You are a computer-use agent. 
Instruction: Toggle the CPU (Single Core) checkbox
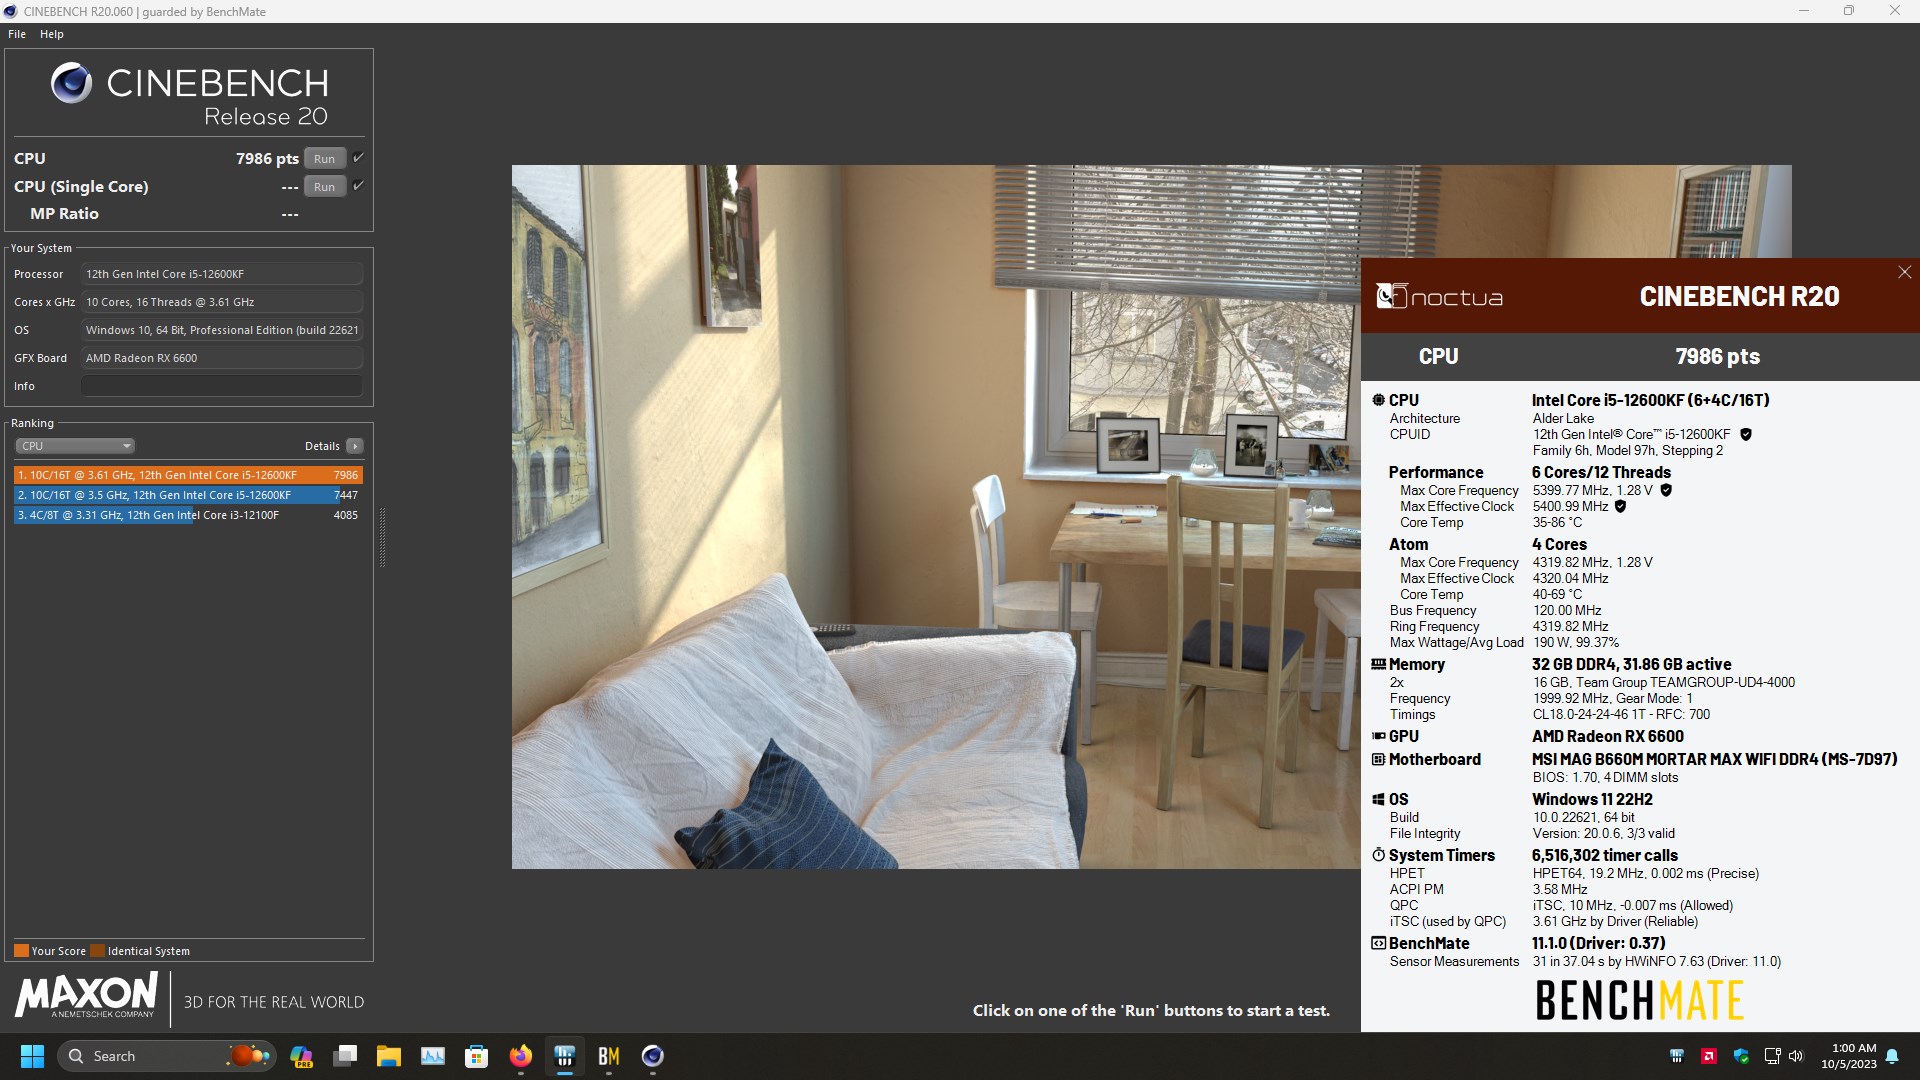tap(359, 186)
